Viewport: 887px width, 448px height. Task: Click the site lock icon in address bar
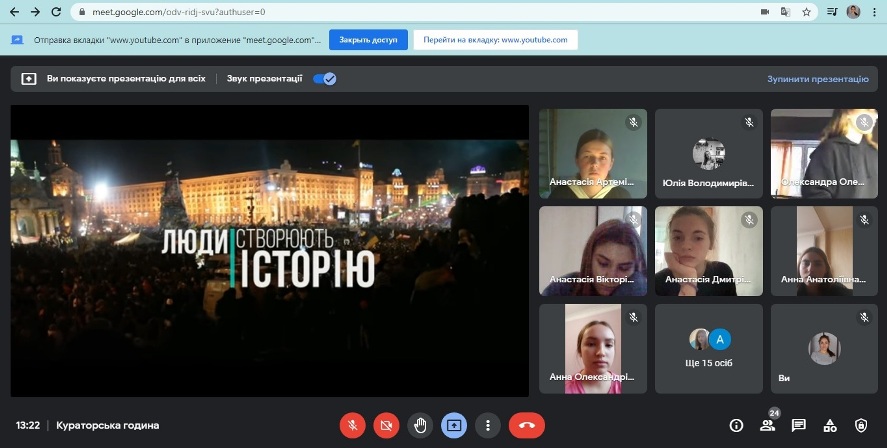[x=83, y=11]
